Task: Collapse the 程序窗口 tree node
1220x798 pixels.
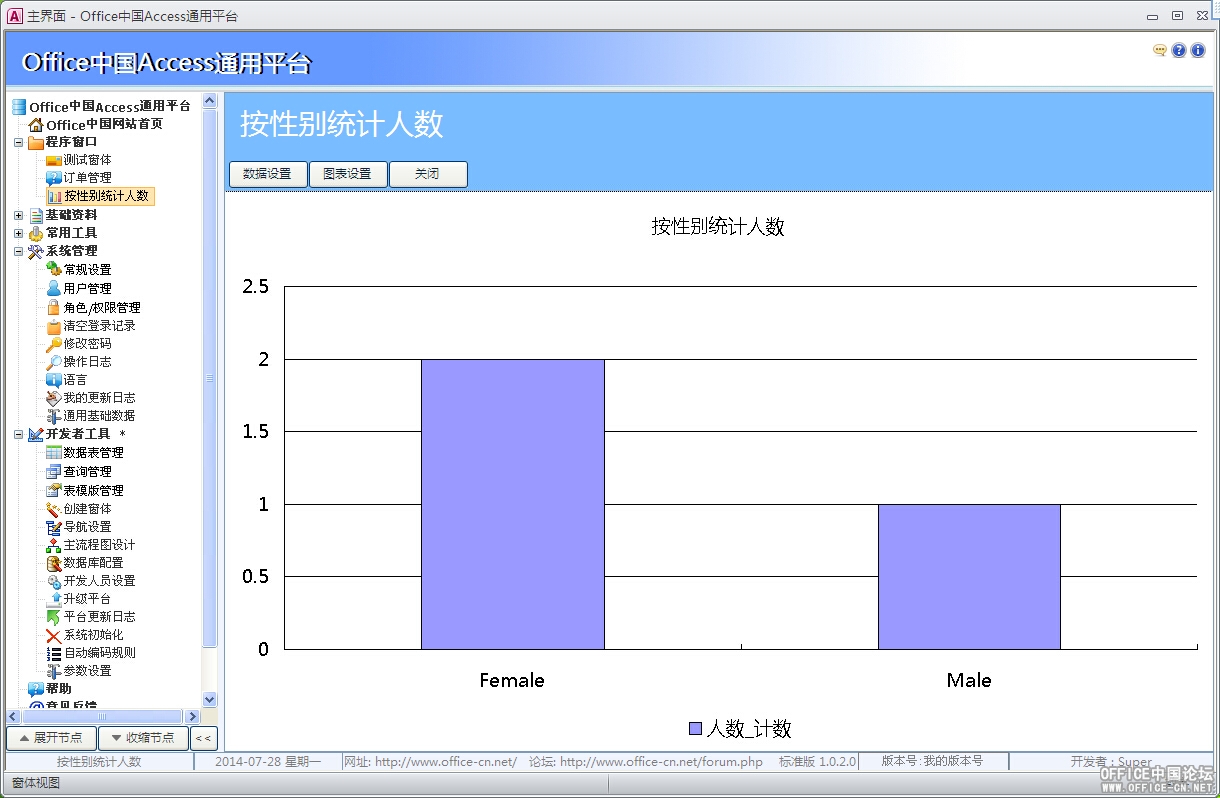Action: click(18, 142)
